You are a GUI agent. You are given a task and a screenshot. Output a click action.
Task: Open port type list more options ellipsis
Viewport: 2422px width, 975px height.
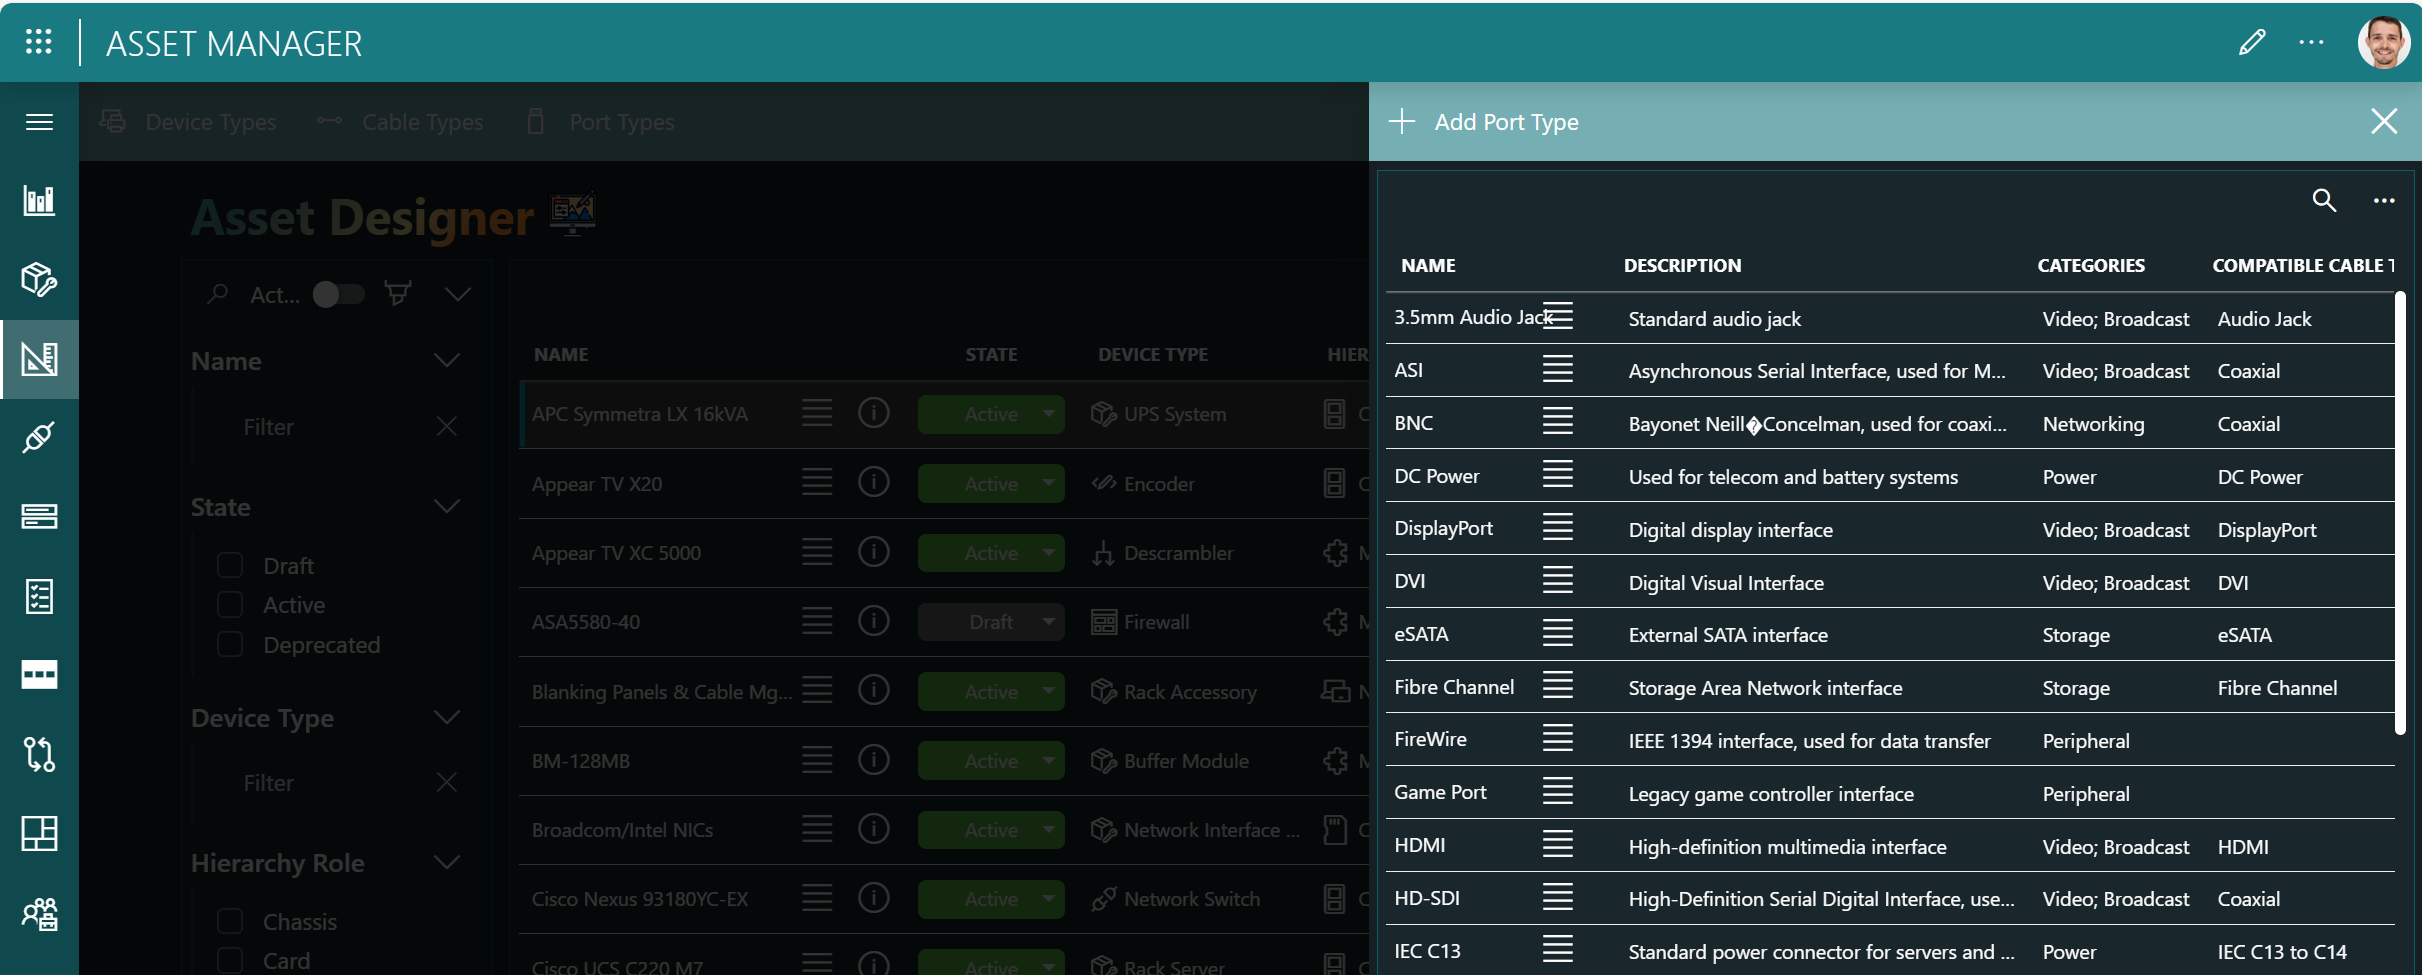click(2384, 201)
